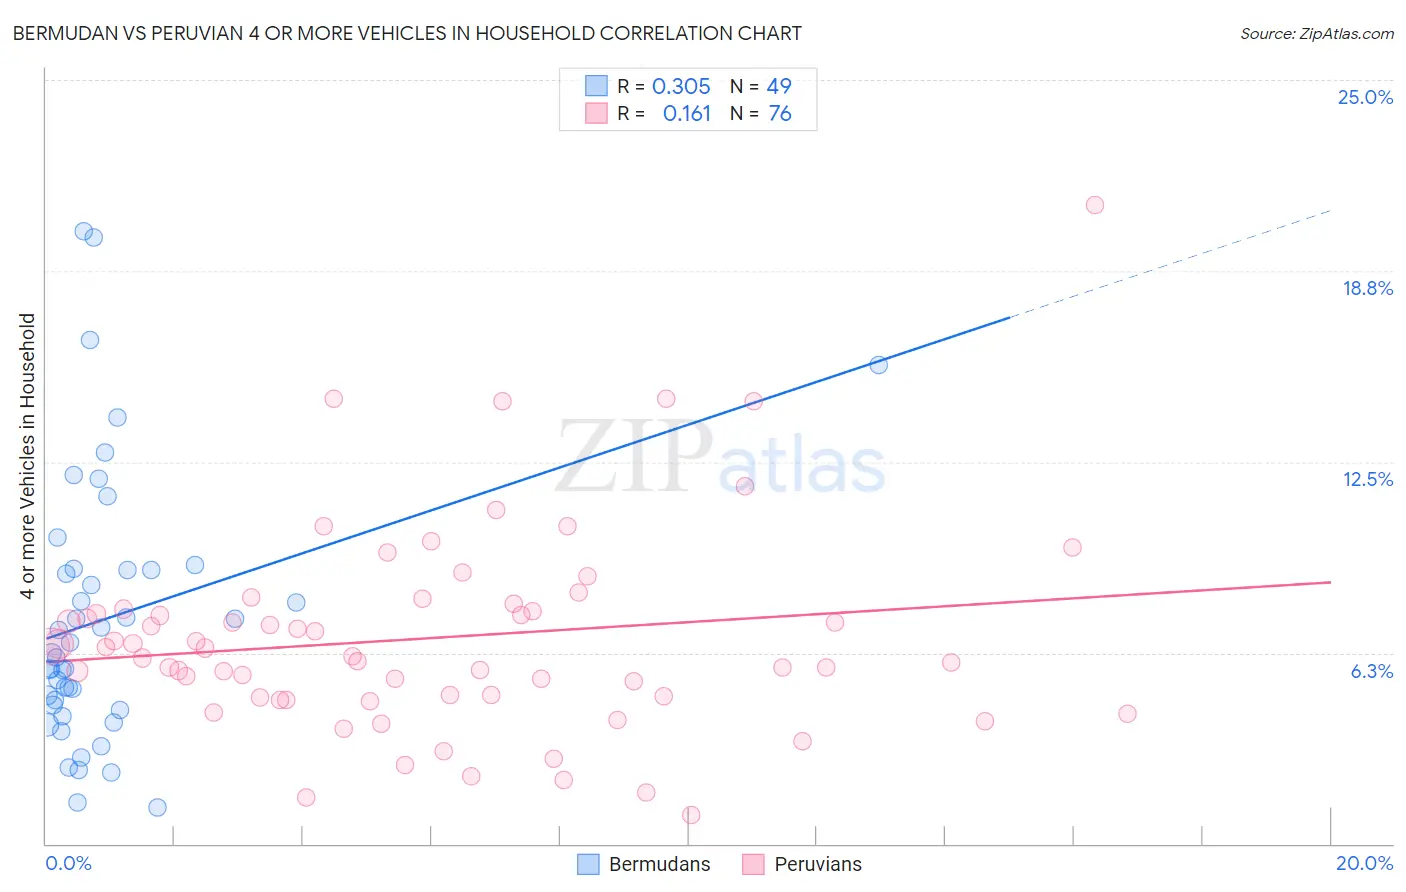Click the 25.0% y-axis label
Screen dimensions: 1406x892
click(x=1365, y=97)
